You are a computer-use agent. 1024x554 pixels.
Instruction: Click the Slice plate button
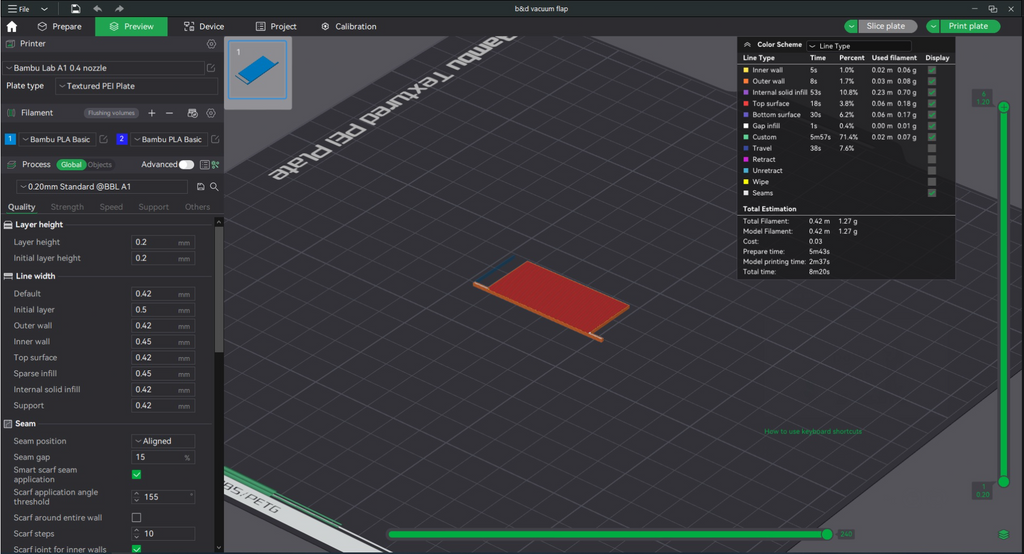886,26
